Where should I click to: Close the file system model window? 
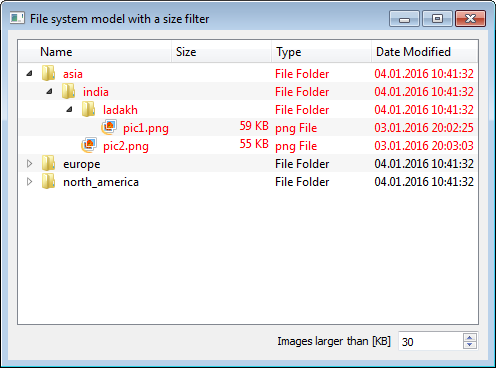(470, 19)
